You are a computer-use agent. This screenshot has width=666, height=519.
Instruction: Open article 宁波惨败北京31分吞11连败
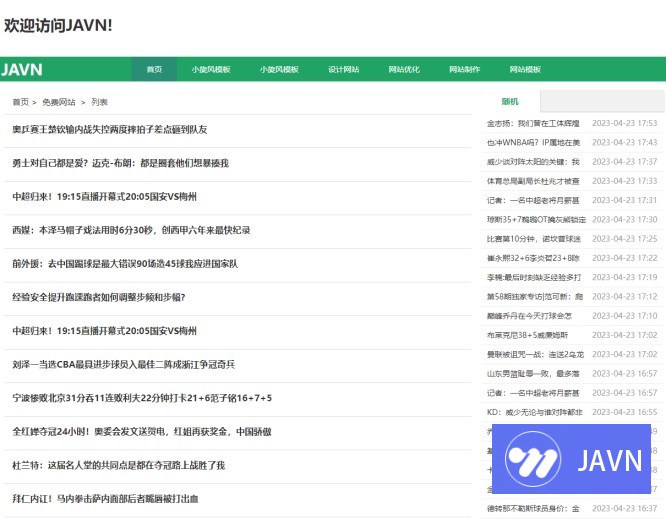tap(142, 398)
